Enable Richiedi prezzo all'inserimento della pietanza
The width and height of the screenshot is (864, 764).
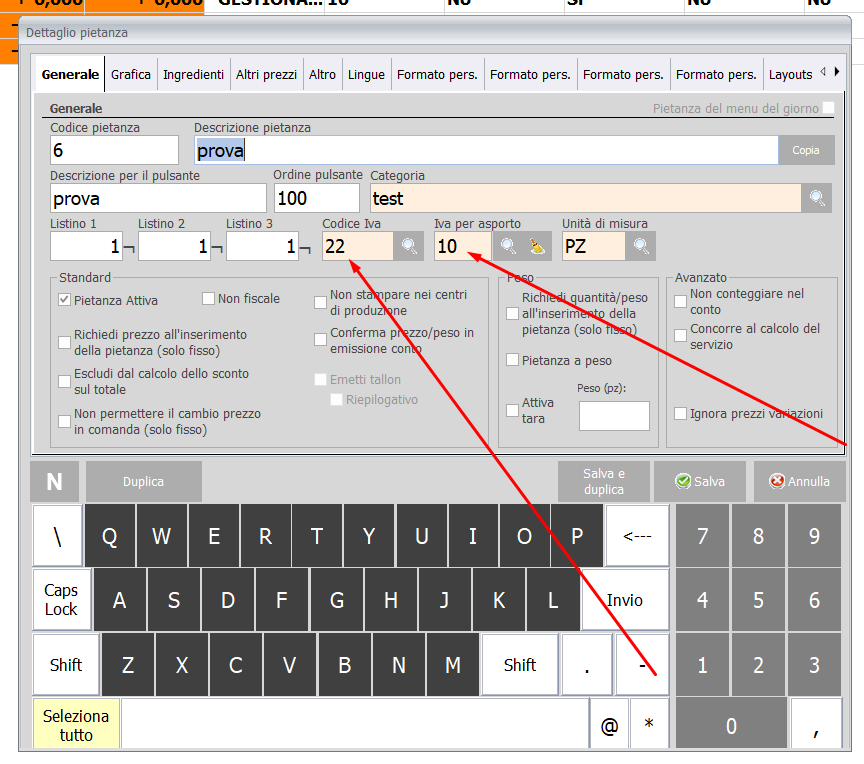(64, 342)
